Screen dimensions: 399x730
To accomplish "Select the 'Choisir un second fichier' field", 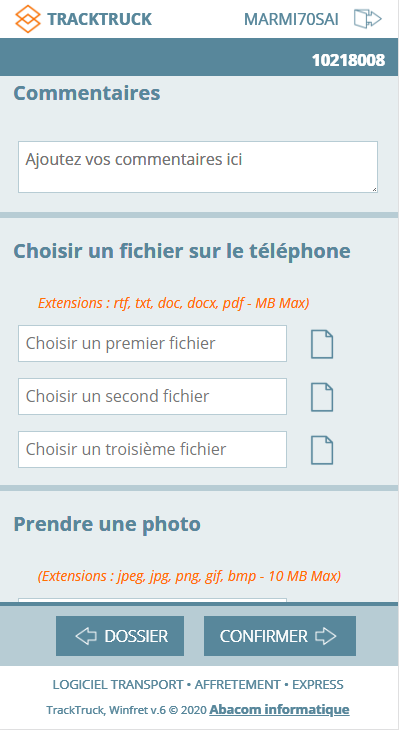I will [152, 397].
